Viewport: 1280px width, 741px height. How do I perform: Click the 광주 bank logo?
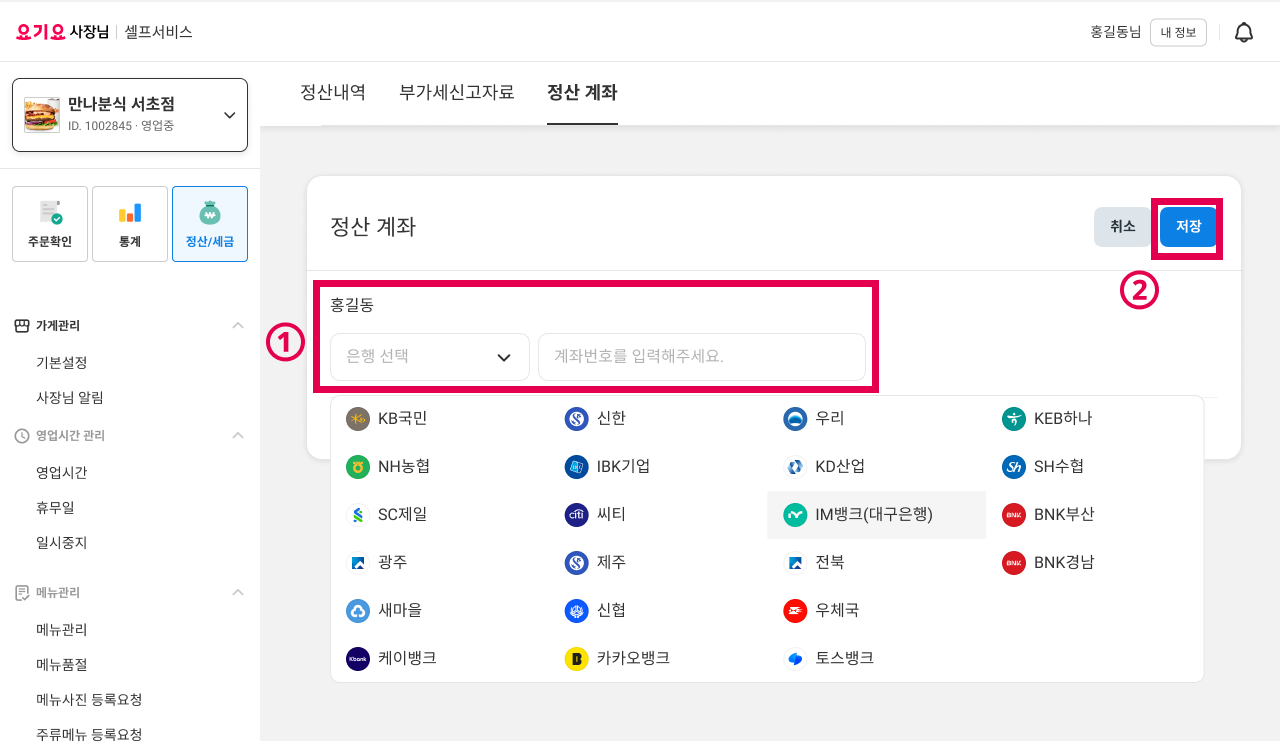pyautogui.click(x=358, y=563)
